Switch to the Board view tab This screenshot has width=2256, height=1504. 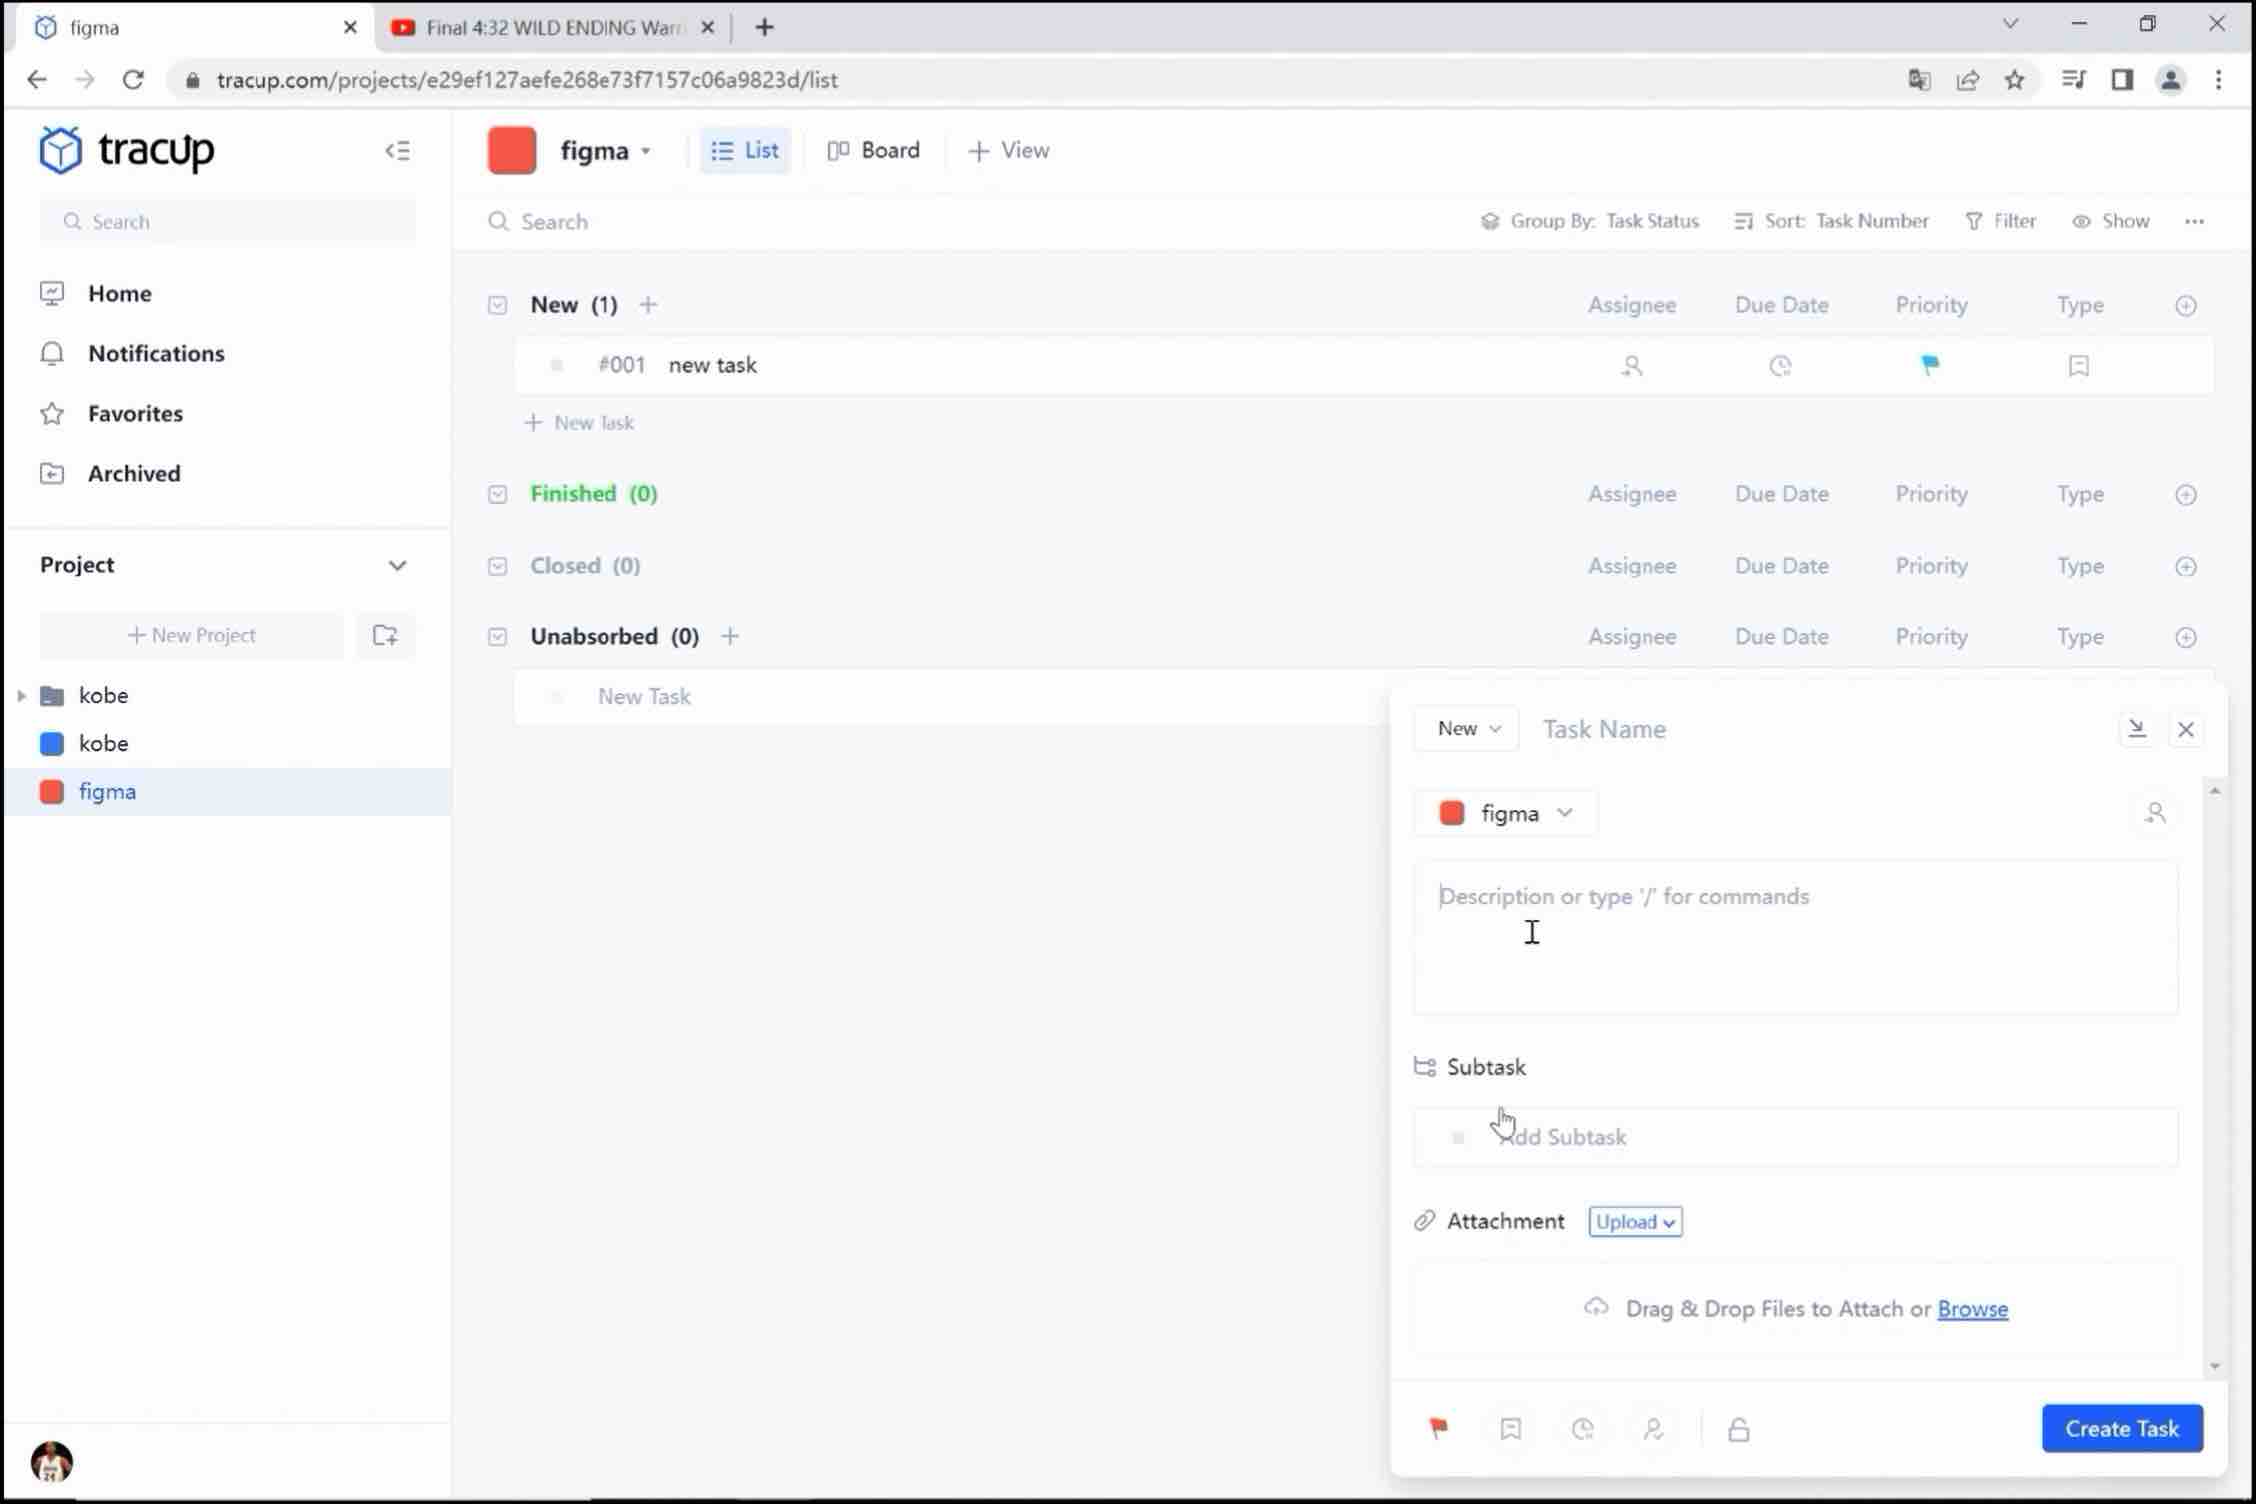(x=873, y=150)
